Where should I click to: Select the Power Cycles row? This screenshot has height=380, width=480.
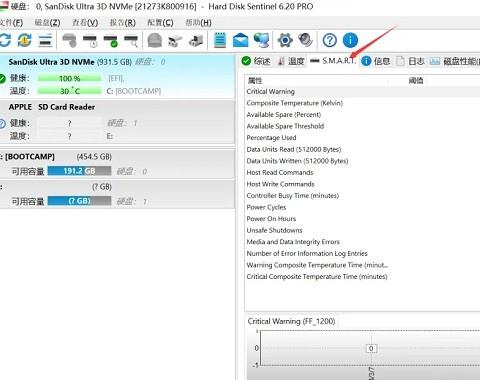coord(362,207)
